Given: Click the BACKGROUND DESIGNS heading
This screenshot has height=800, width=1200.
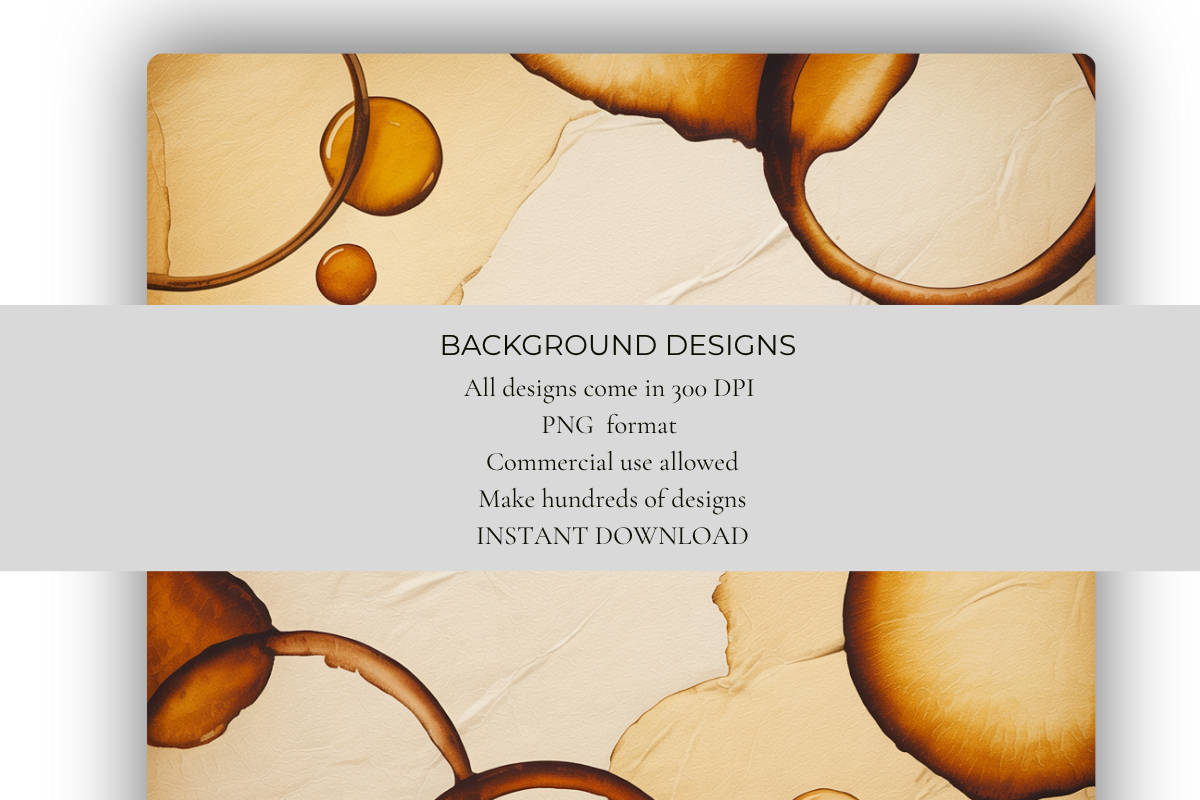Looking at the screenshot, I should pyautogui.click(x=618, y=346).
